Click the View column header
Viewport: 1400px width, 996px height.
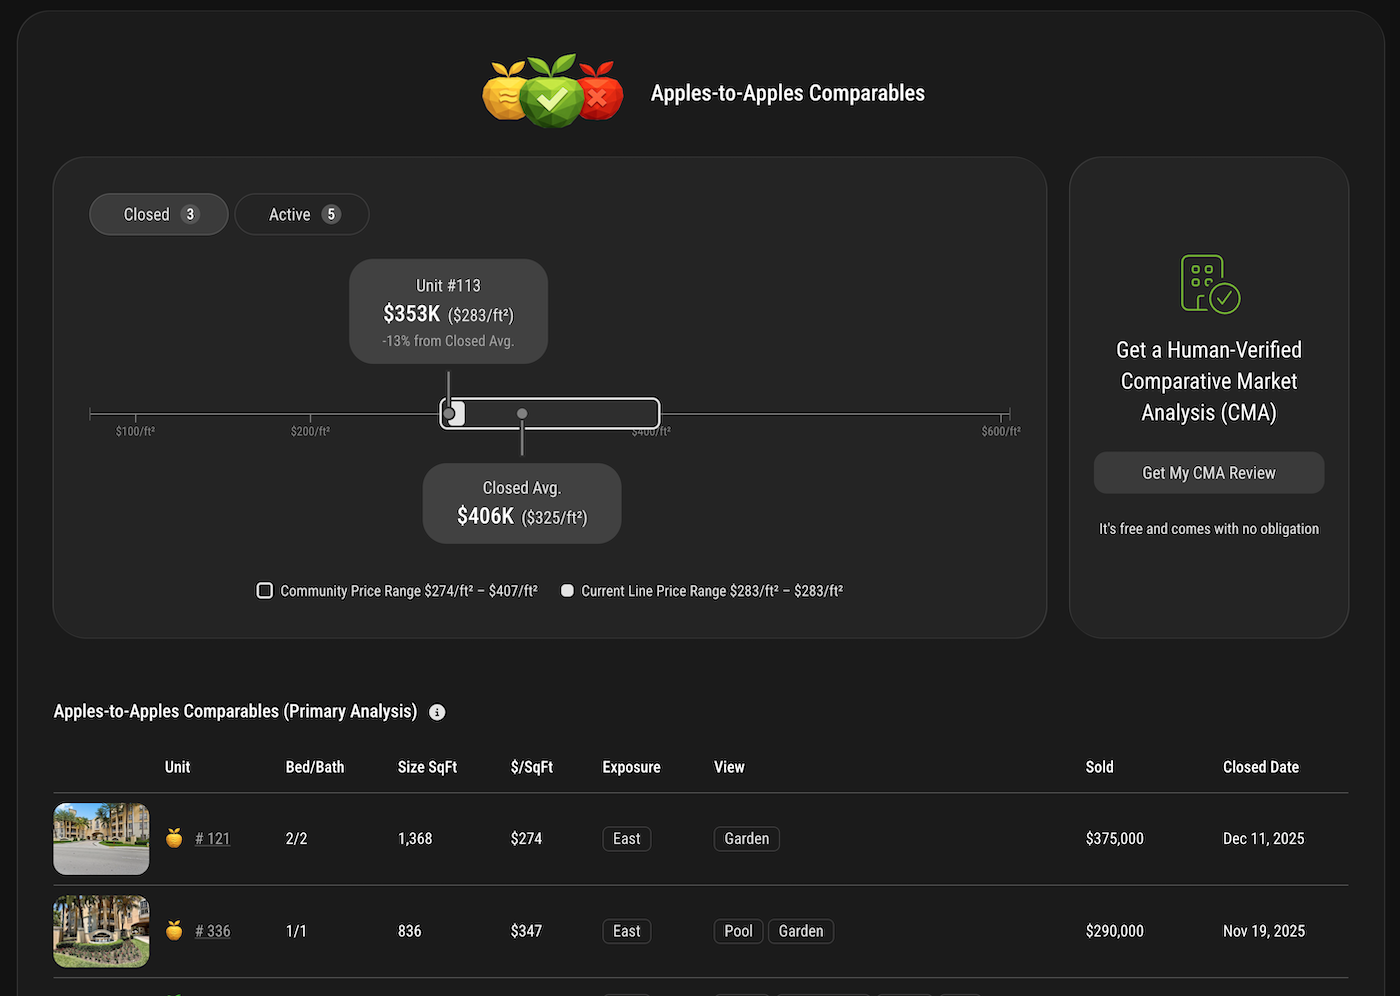click(x=729, y=767)
